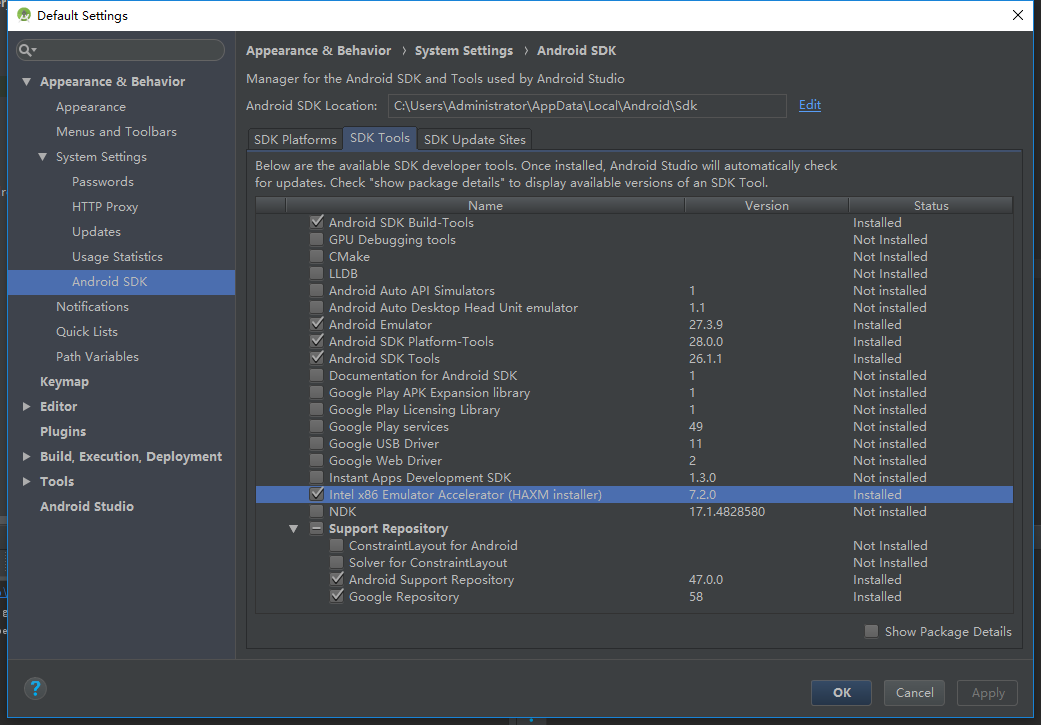Image resolution: width=1041 pixels, height=725 pixels.
Task: Click the Edit link for SDK location
Action: (x=809, y=105)
